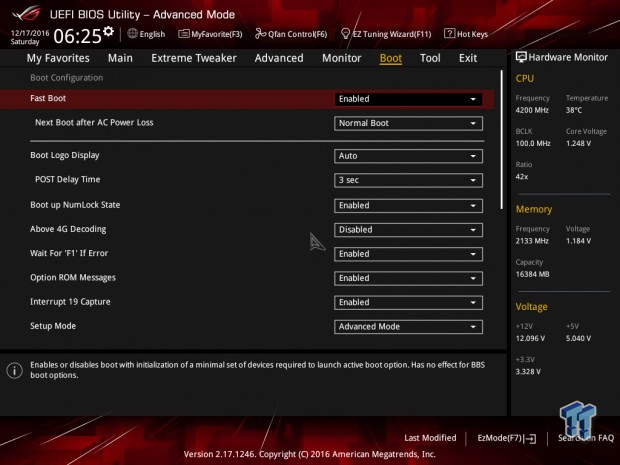
Task: Click the BCLK value 100.0 MHz
Action: tap(533, 143)
